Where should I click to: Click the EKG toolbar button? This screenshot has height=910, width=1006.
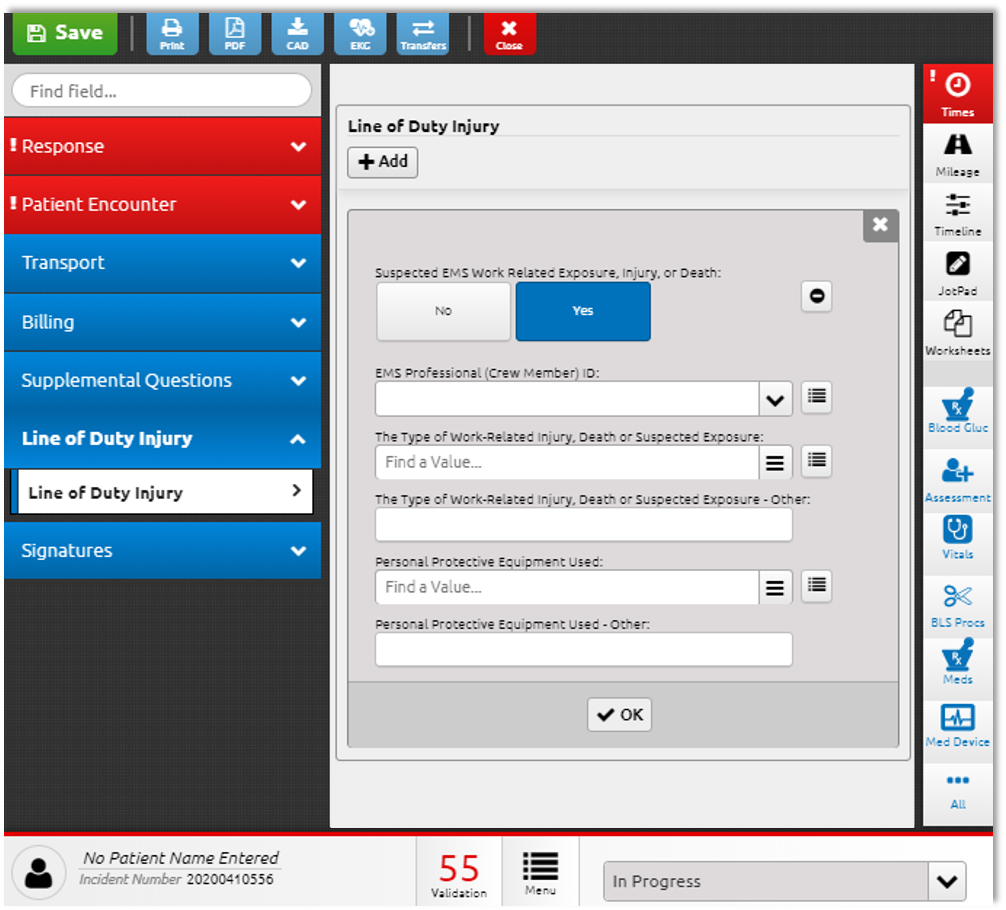(360, 33)
